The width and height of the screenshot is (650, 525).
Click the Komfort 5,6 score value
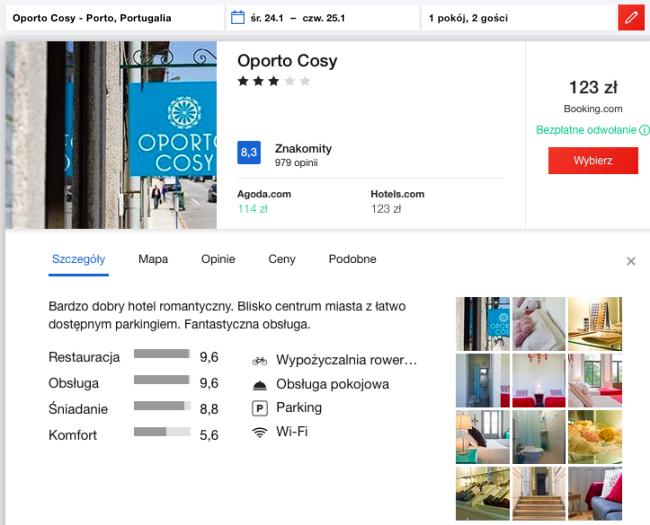pyautogui.click(x=209, y=435)
